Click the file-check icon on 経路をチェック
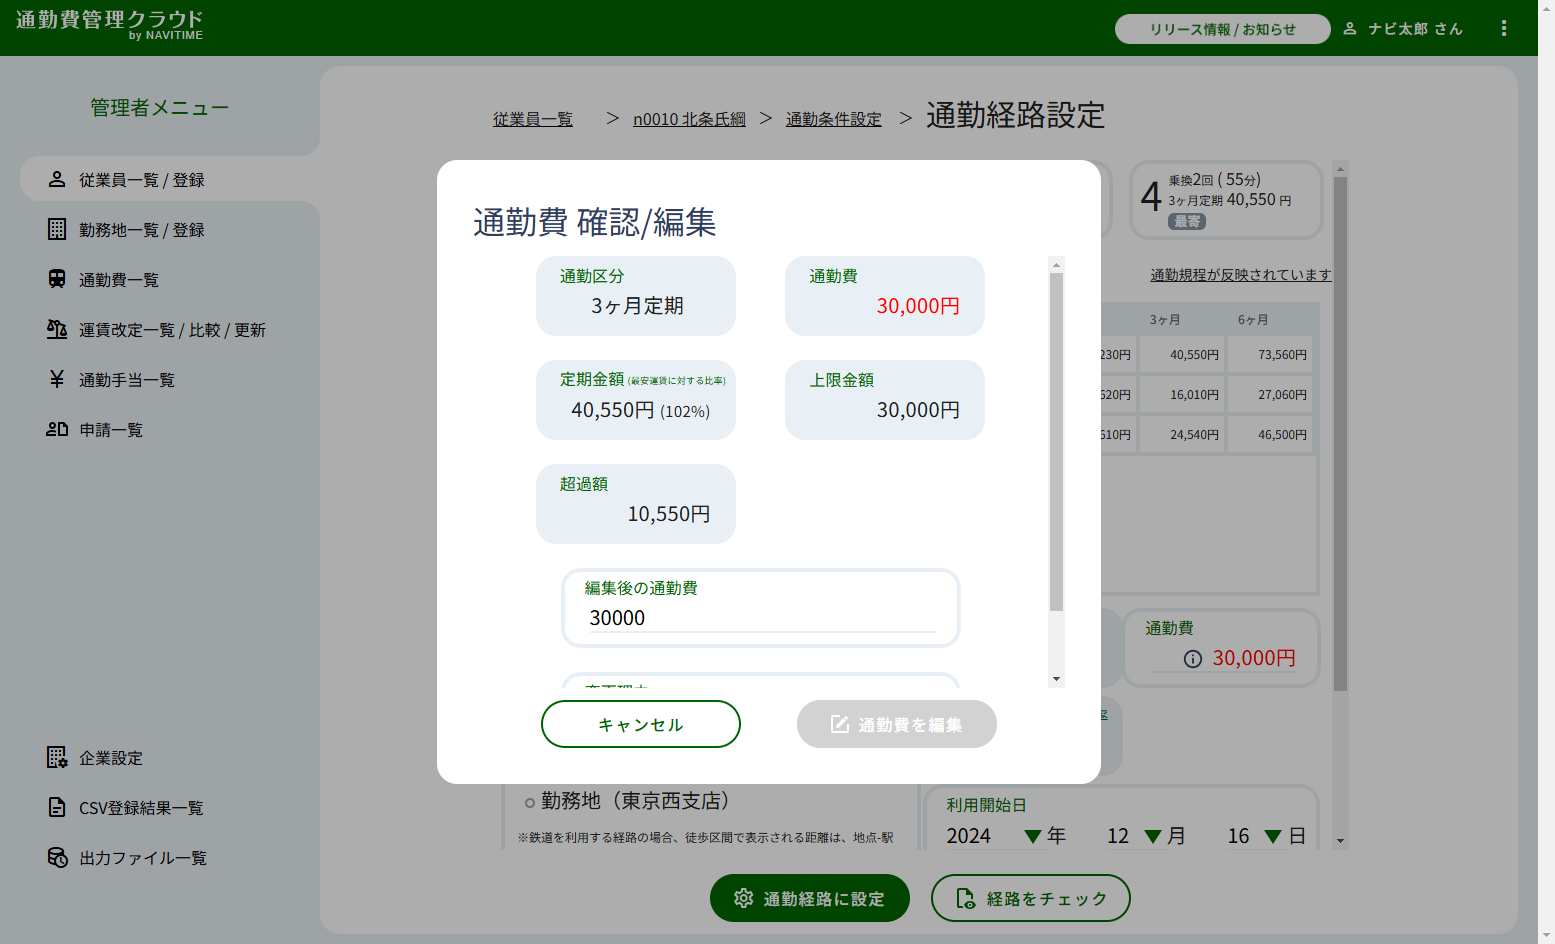The height and width of the screenshot is (944, 1555). pos(965,898)
